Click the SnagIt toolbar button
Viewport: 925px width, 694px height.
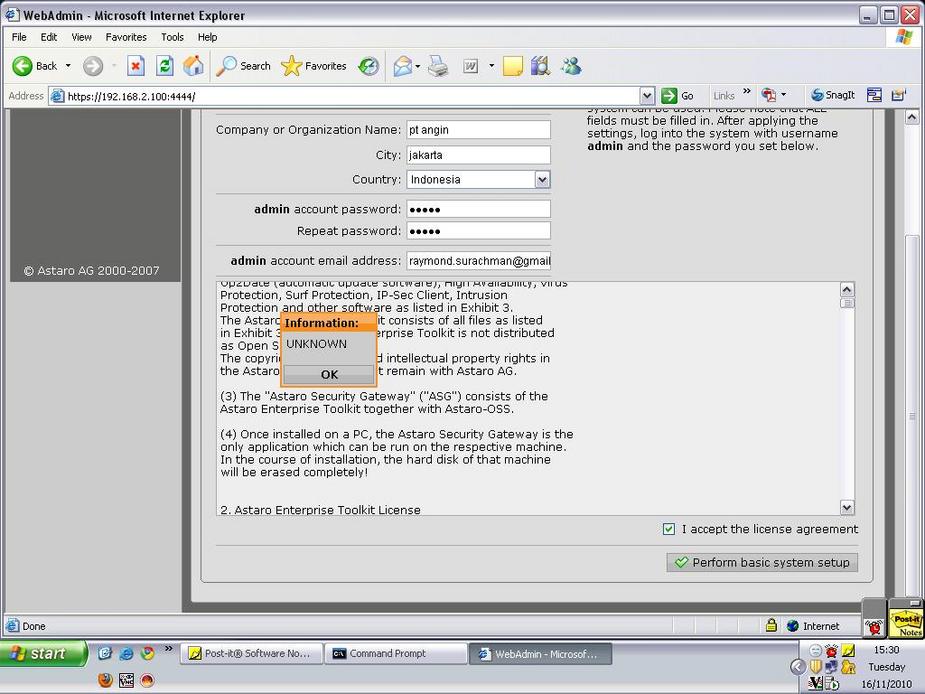[x=832, y=95]
